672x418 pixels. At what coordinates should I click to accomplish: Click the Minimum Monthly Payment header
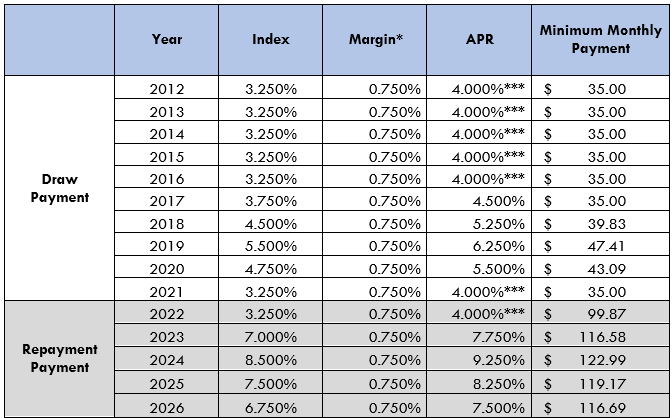[600, 39]
